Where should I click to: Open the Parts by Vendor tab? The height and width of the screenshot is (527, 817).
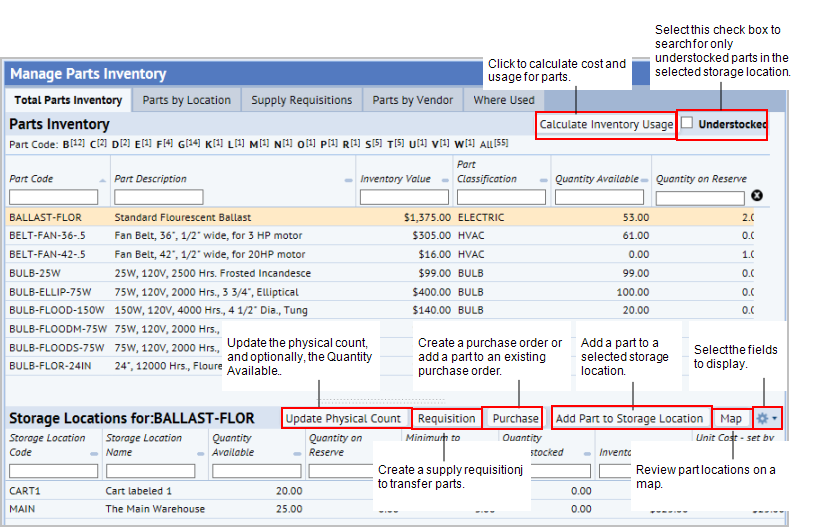[413, 100]
